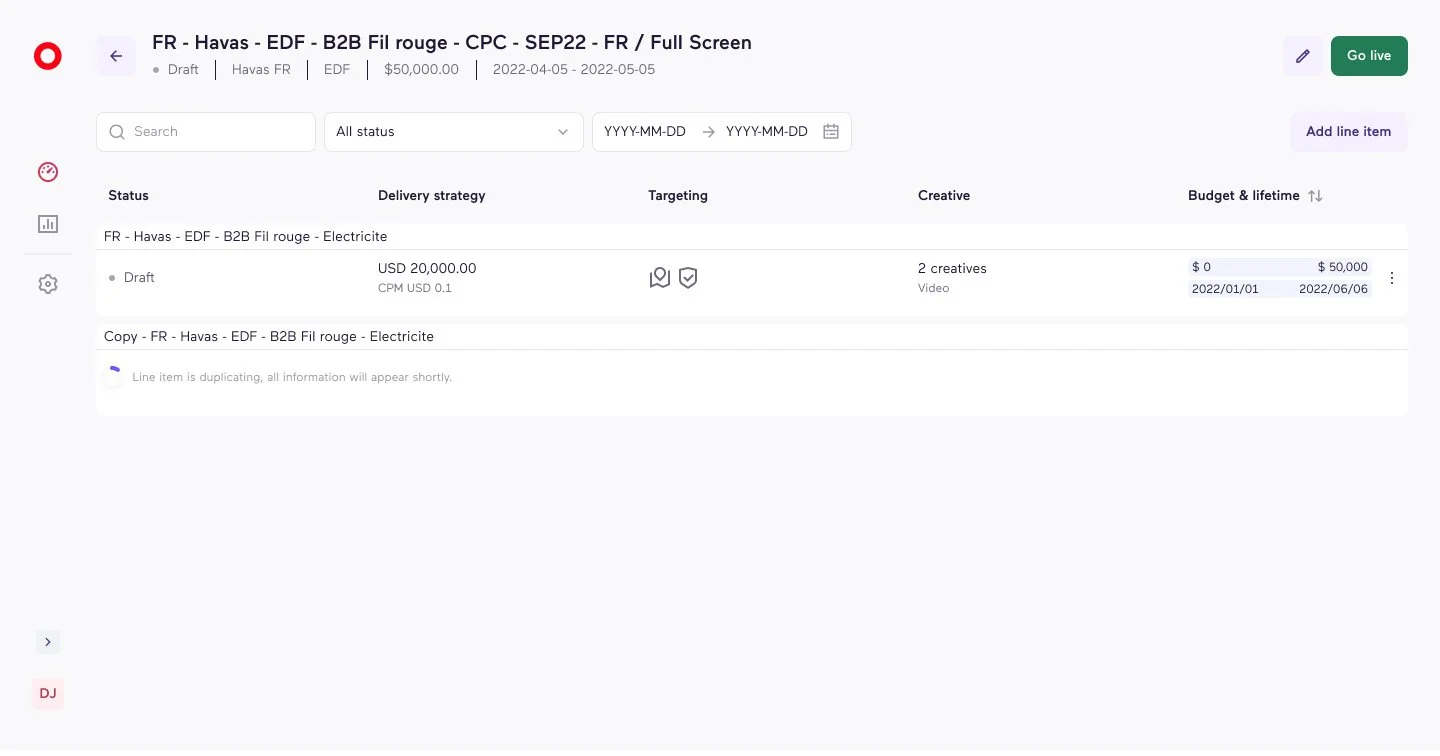Click the Go live button
This screenshot has height=756, width=1440.
click(1369, 56)
